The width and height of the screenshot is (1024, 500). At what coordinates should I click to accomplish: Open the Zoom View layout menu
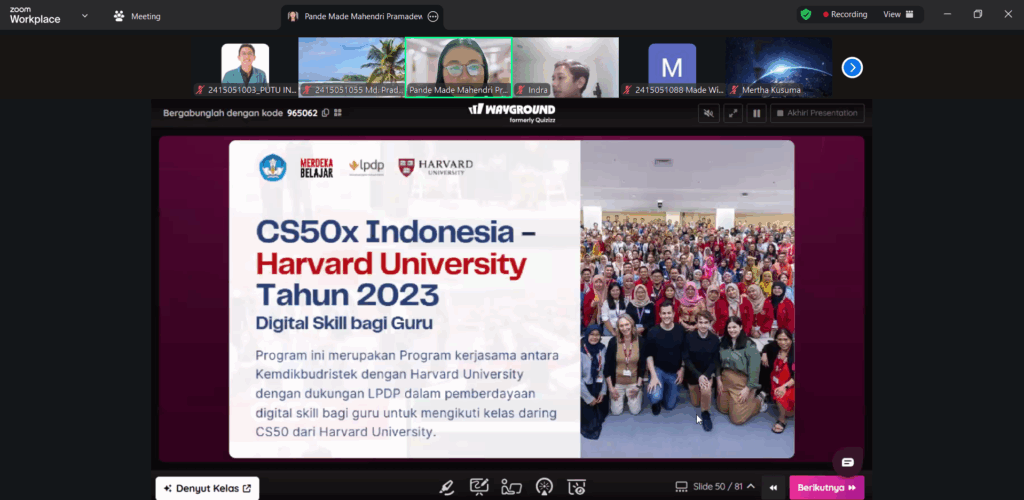897,15
